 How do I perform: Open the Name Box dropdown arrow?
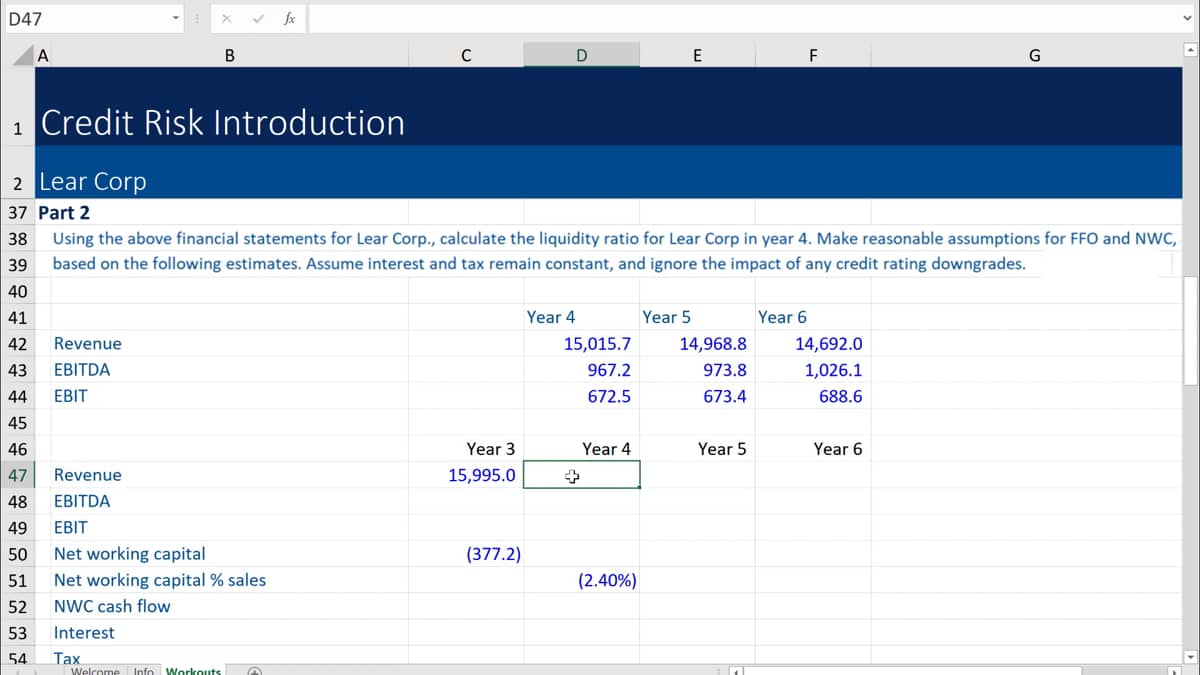[x=175, y=18]
